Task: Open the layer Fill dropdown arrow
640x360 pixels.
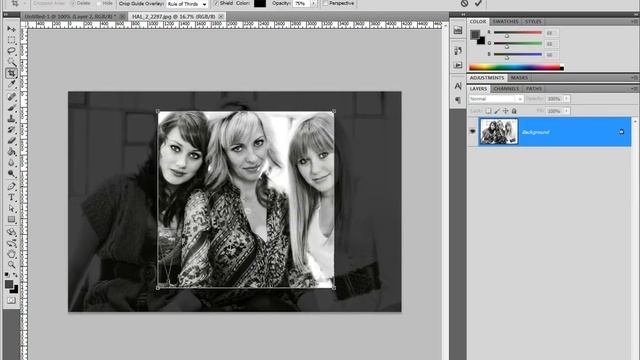Action: click(x=567, y=111)
